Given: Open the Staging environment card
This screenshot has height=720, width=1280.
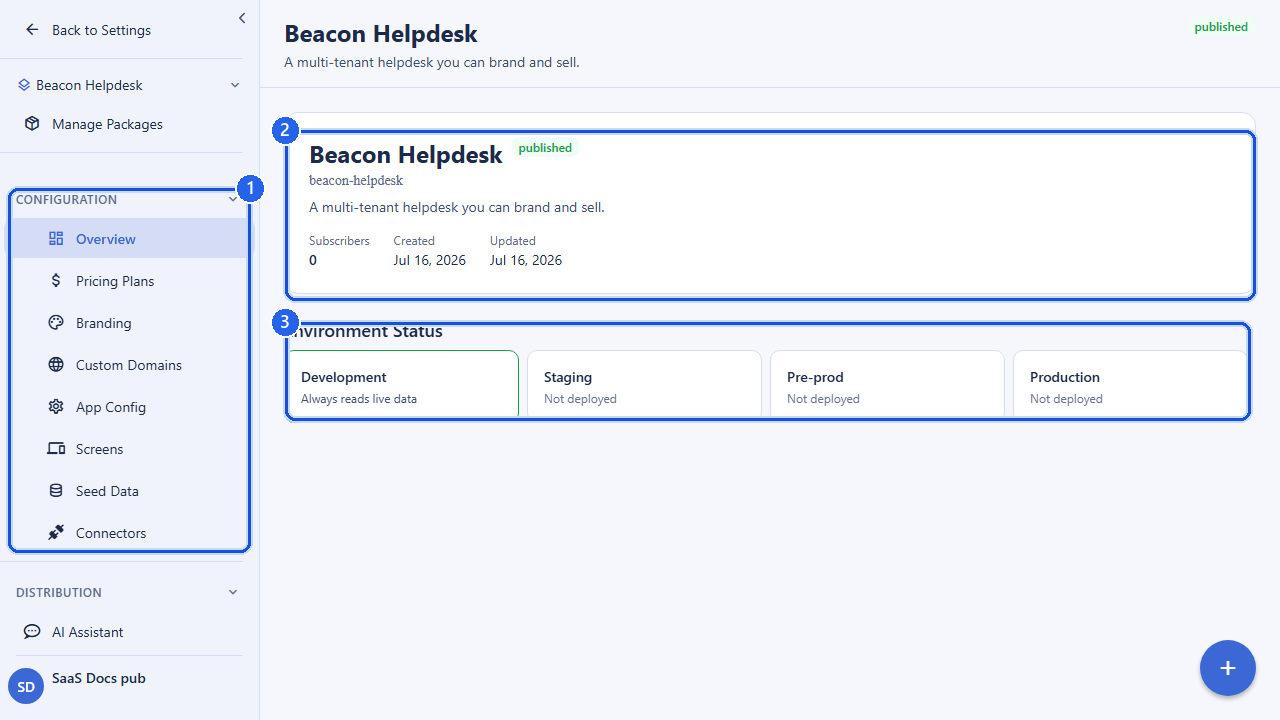Looking at the screenshot, I should point(645,384).
